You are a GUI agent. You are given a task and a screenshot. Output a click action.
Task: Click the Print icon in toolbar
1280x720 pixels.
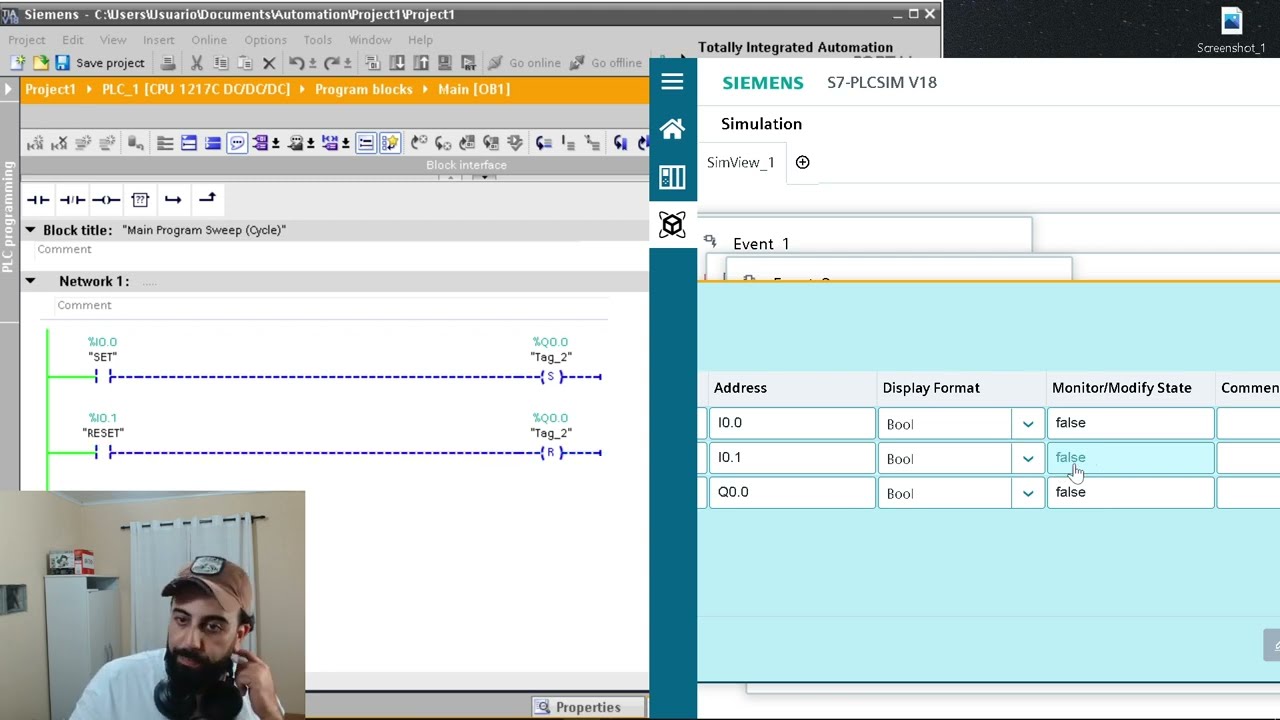[x=168, y=63]
